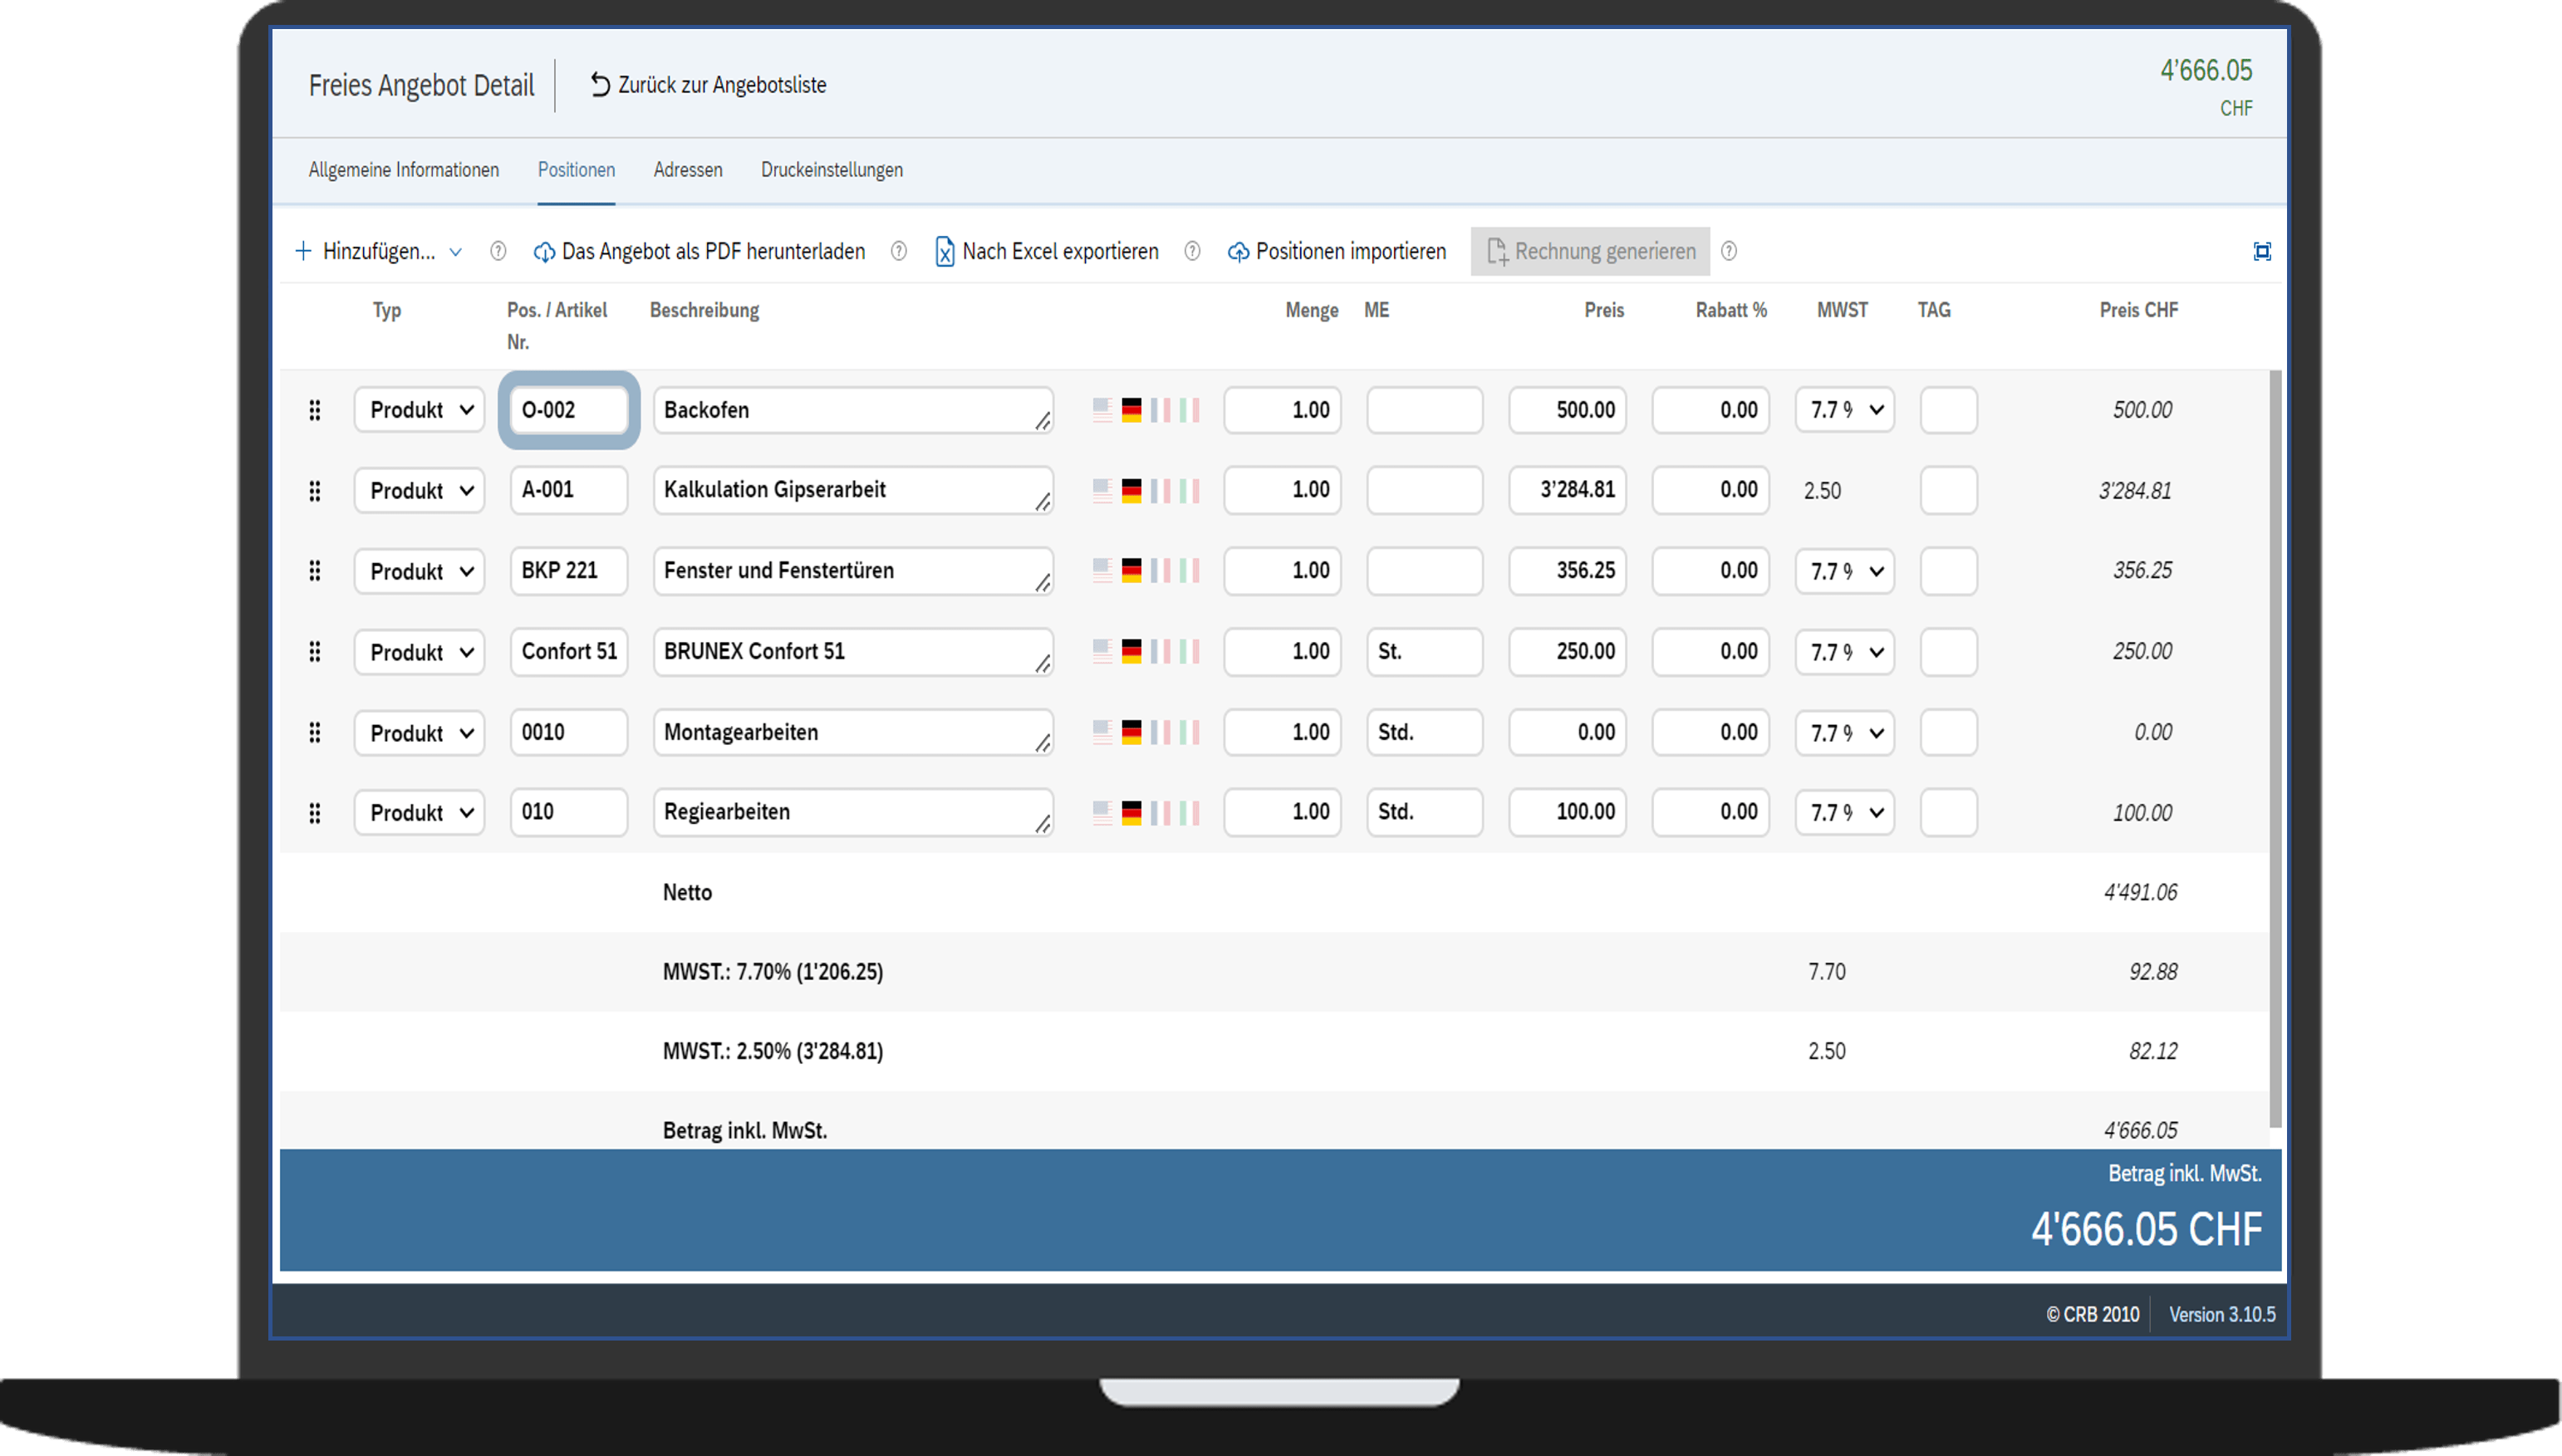Screen dimensions: 2562x1456
Task: Select French flag in BRUNEX Confort 51 row
Action: pyautogui.click(x=1160, y=652)
